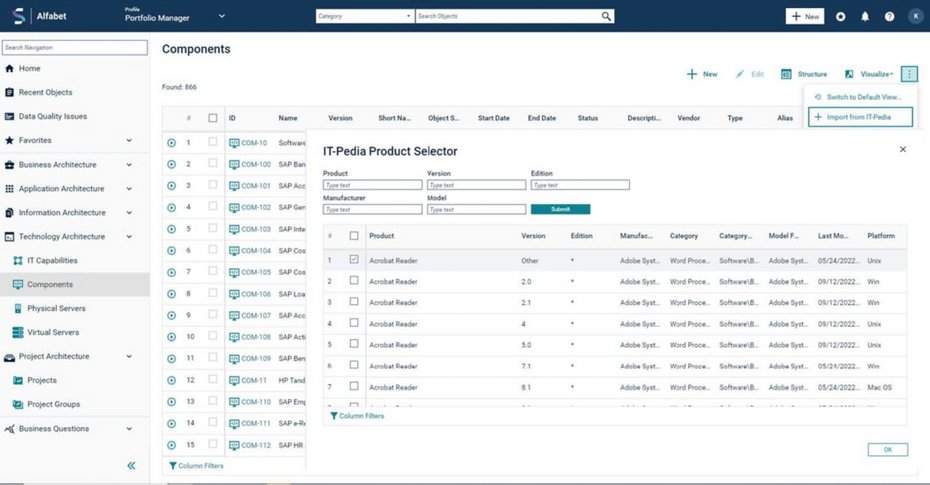Check Acrobat Reader version 2.0 row
The height and width of the screenshot is (485, 930).
pos(354,280)
